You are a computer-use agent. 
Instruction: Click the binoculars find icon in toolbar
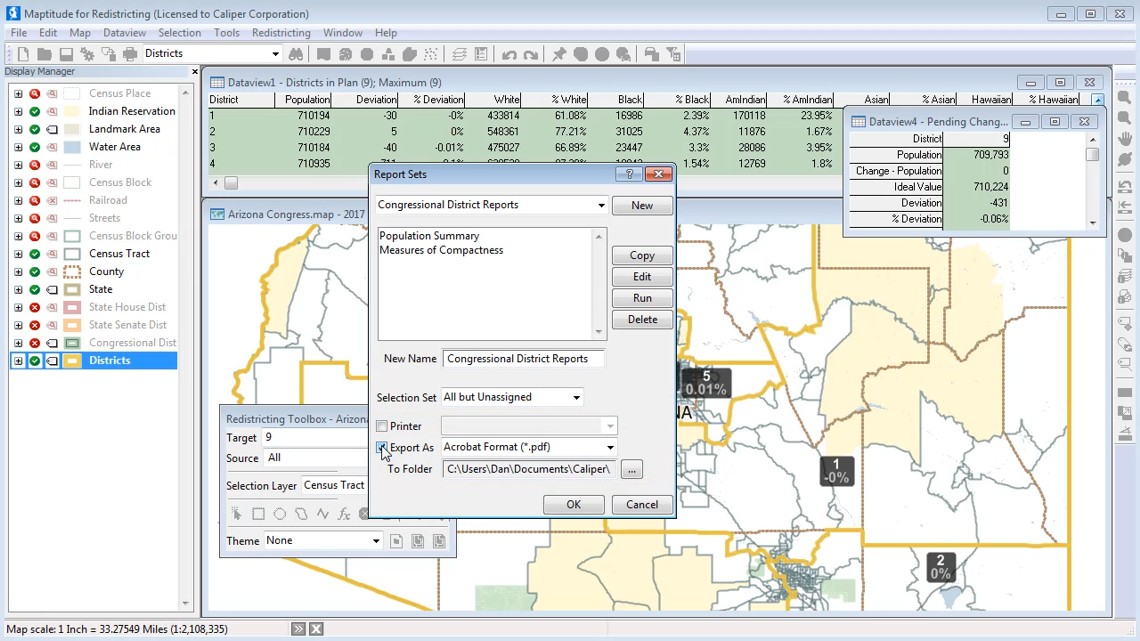(296, 54)
